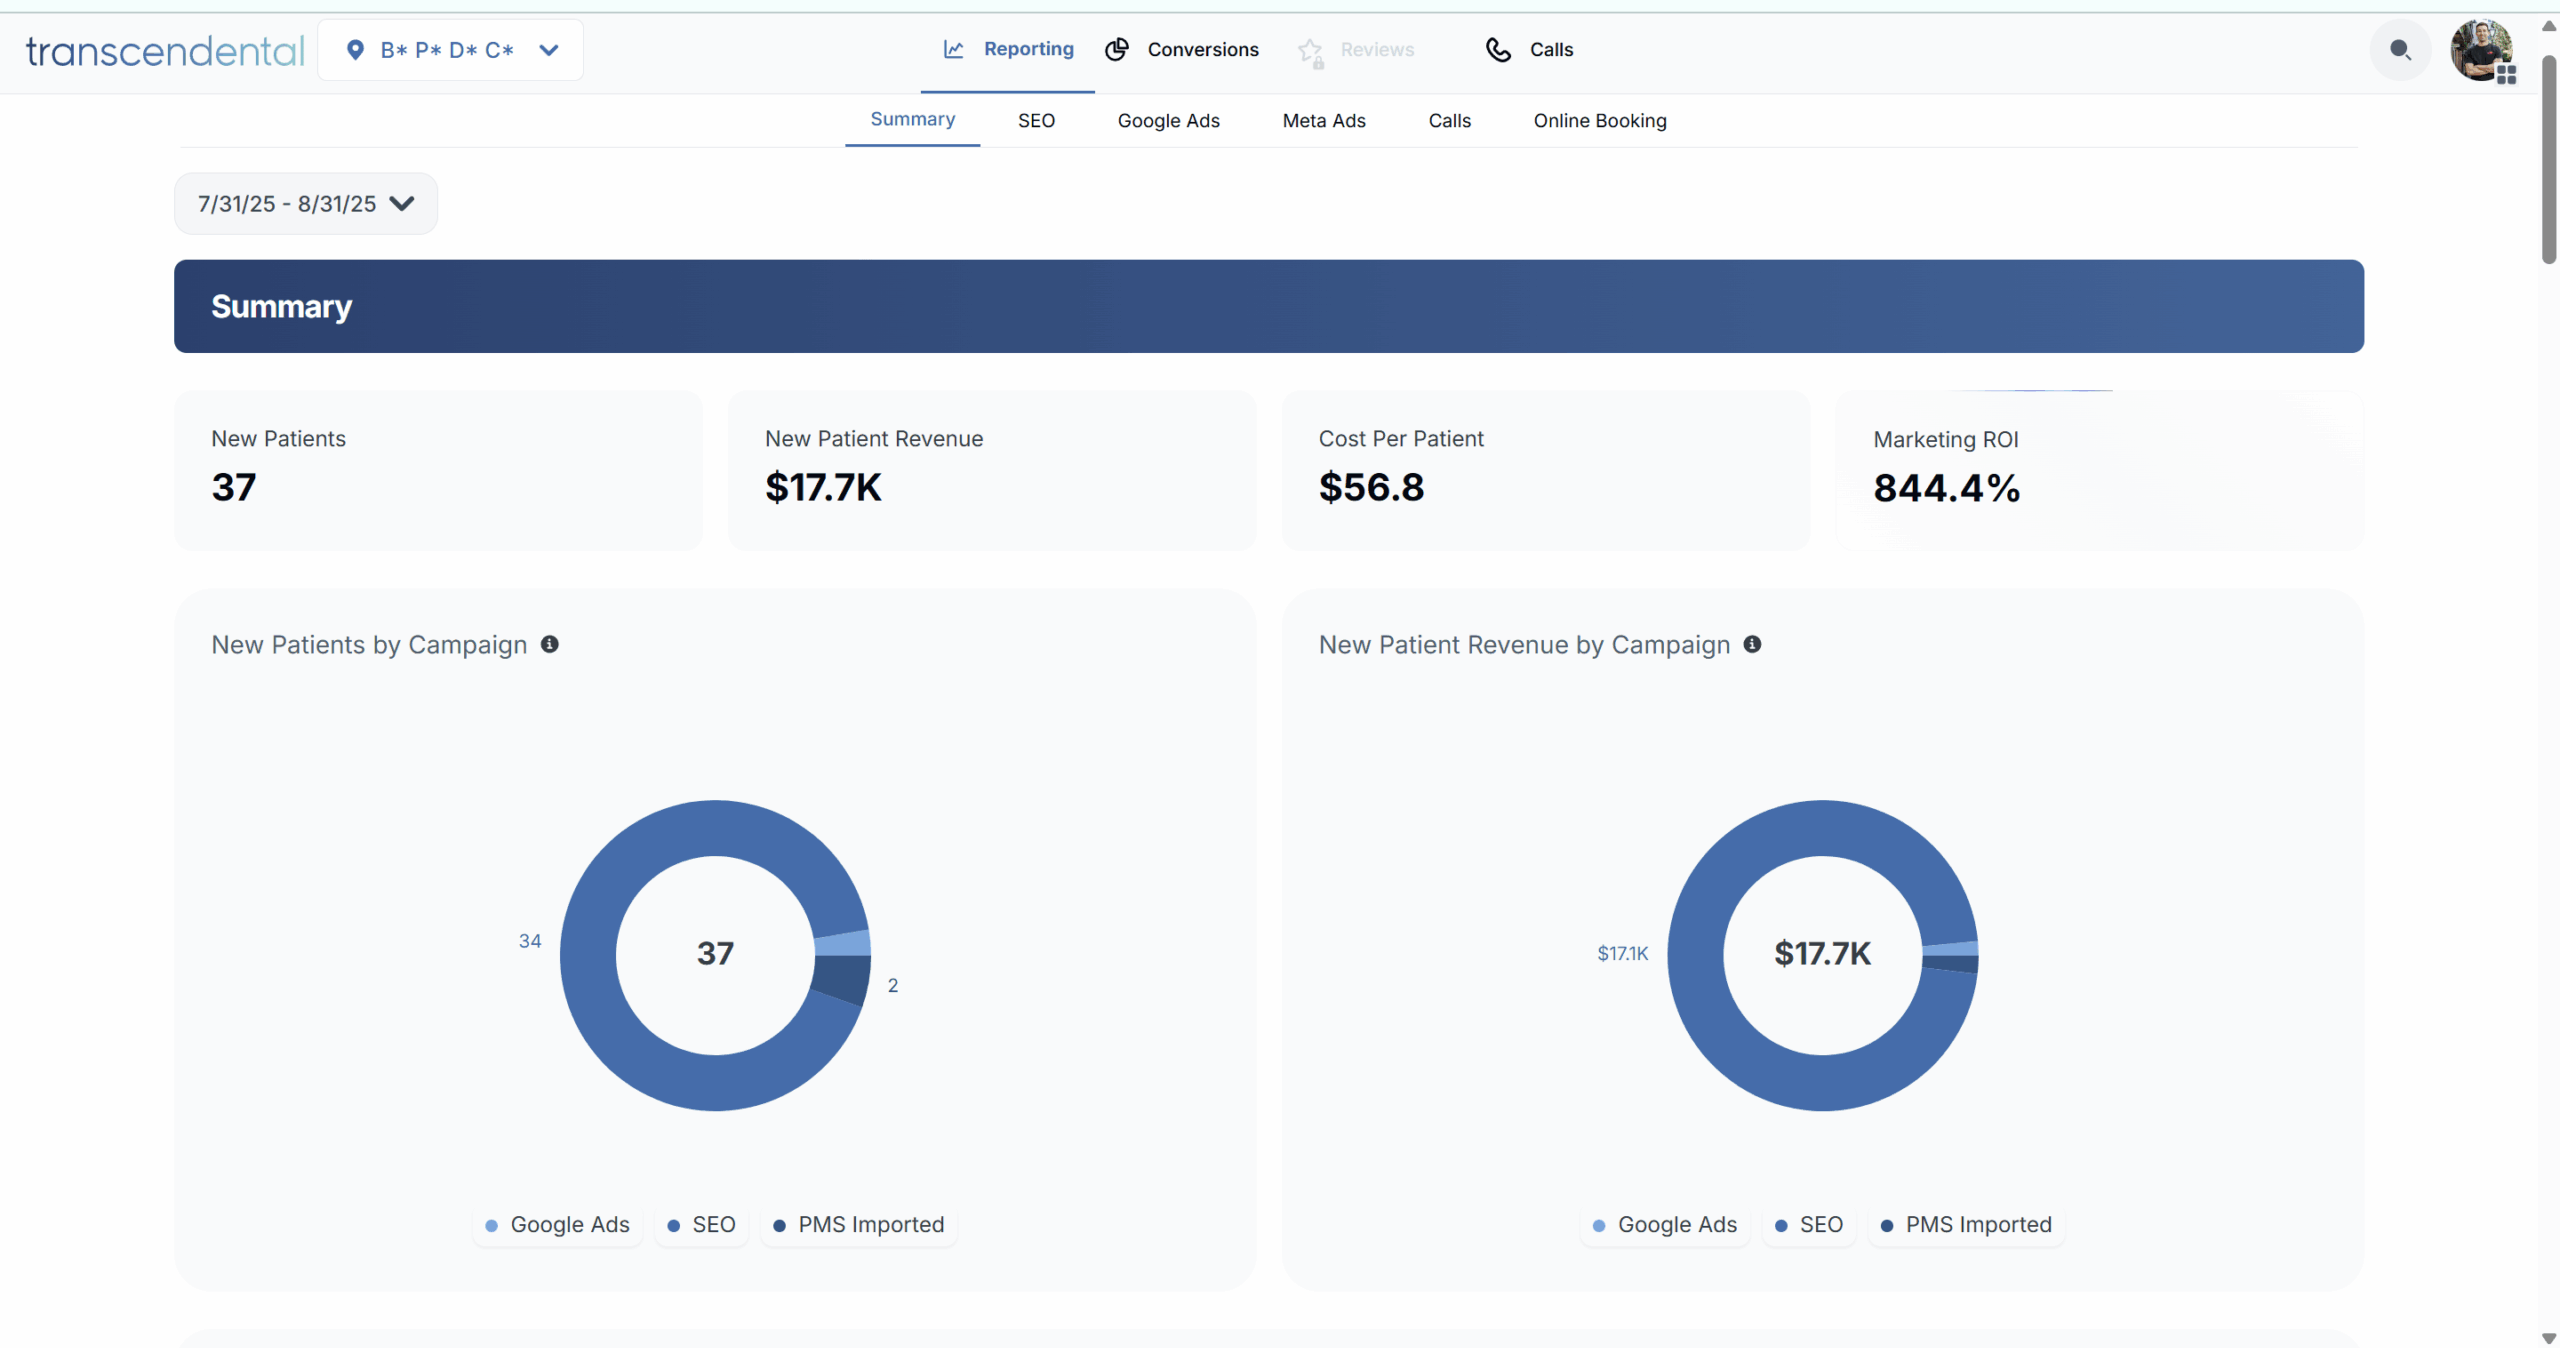Open the user profile avatar
Viewport: 2560px width, 1348px height.
pos(2481,49)
